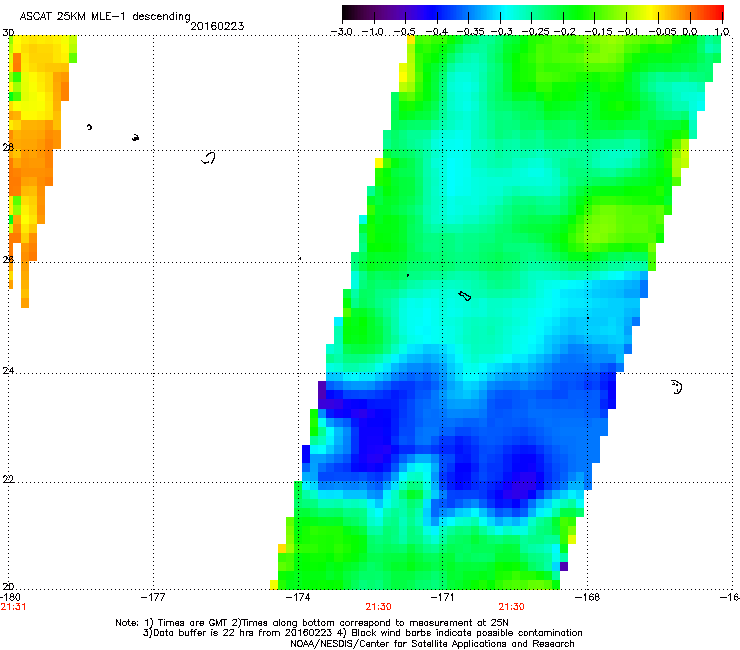Click the island outline inside the swath near 25N
This screenshot has height=650, width=740.
(x=465, y=296)
